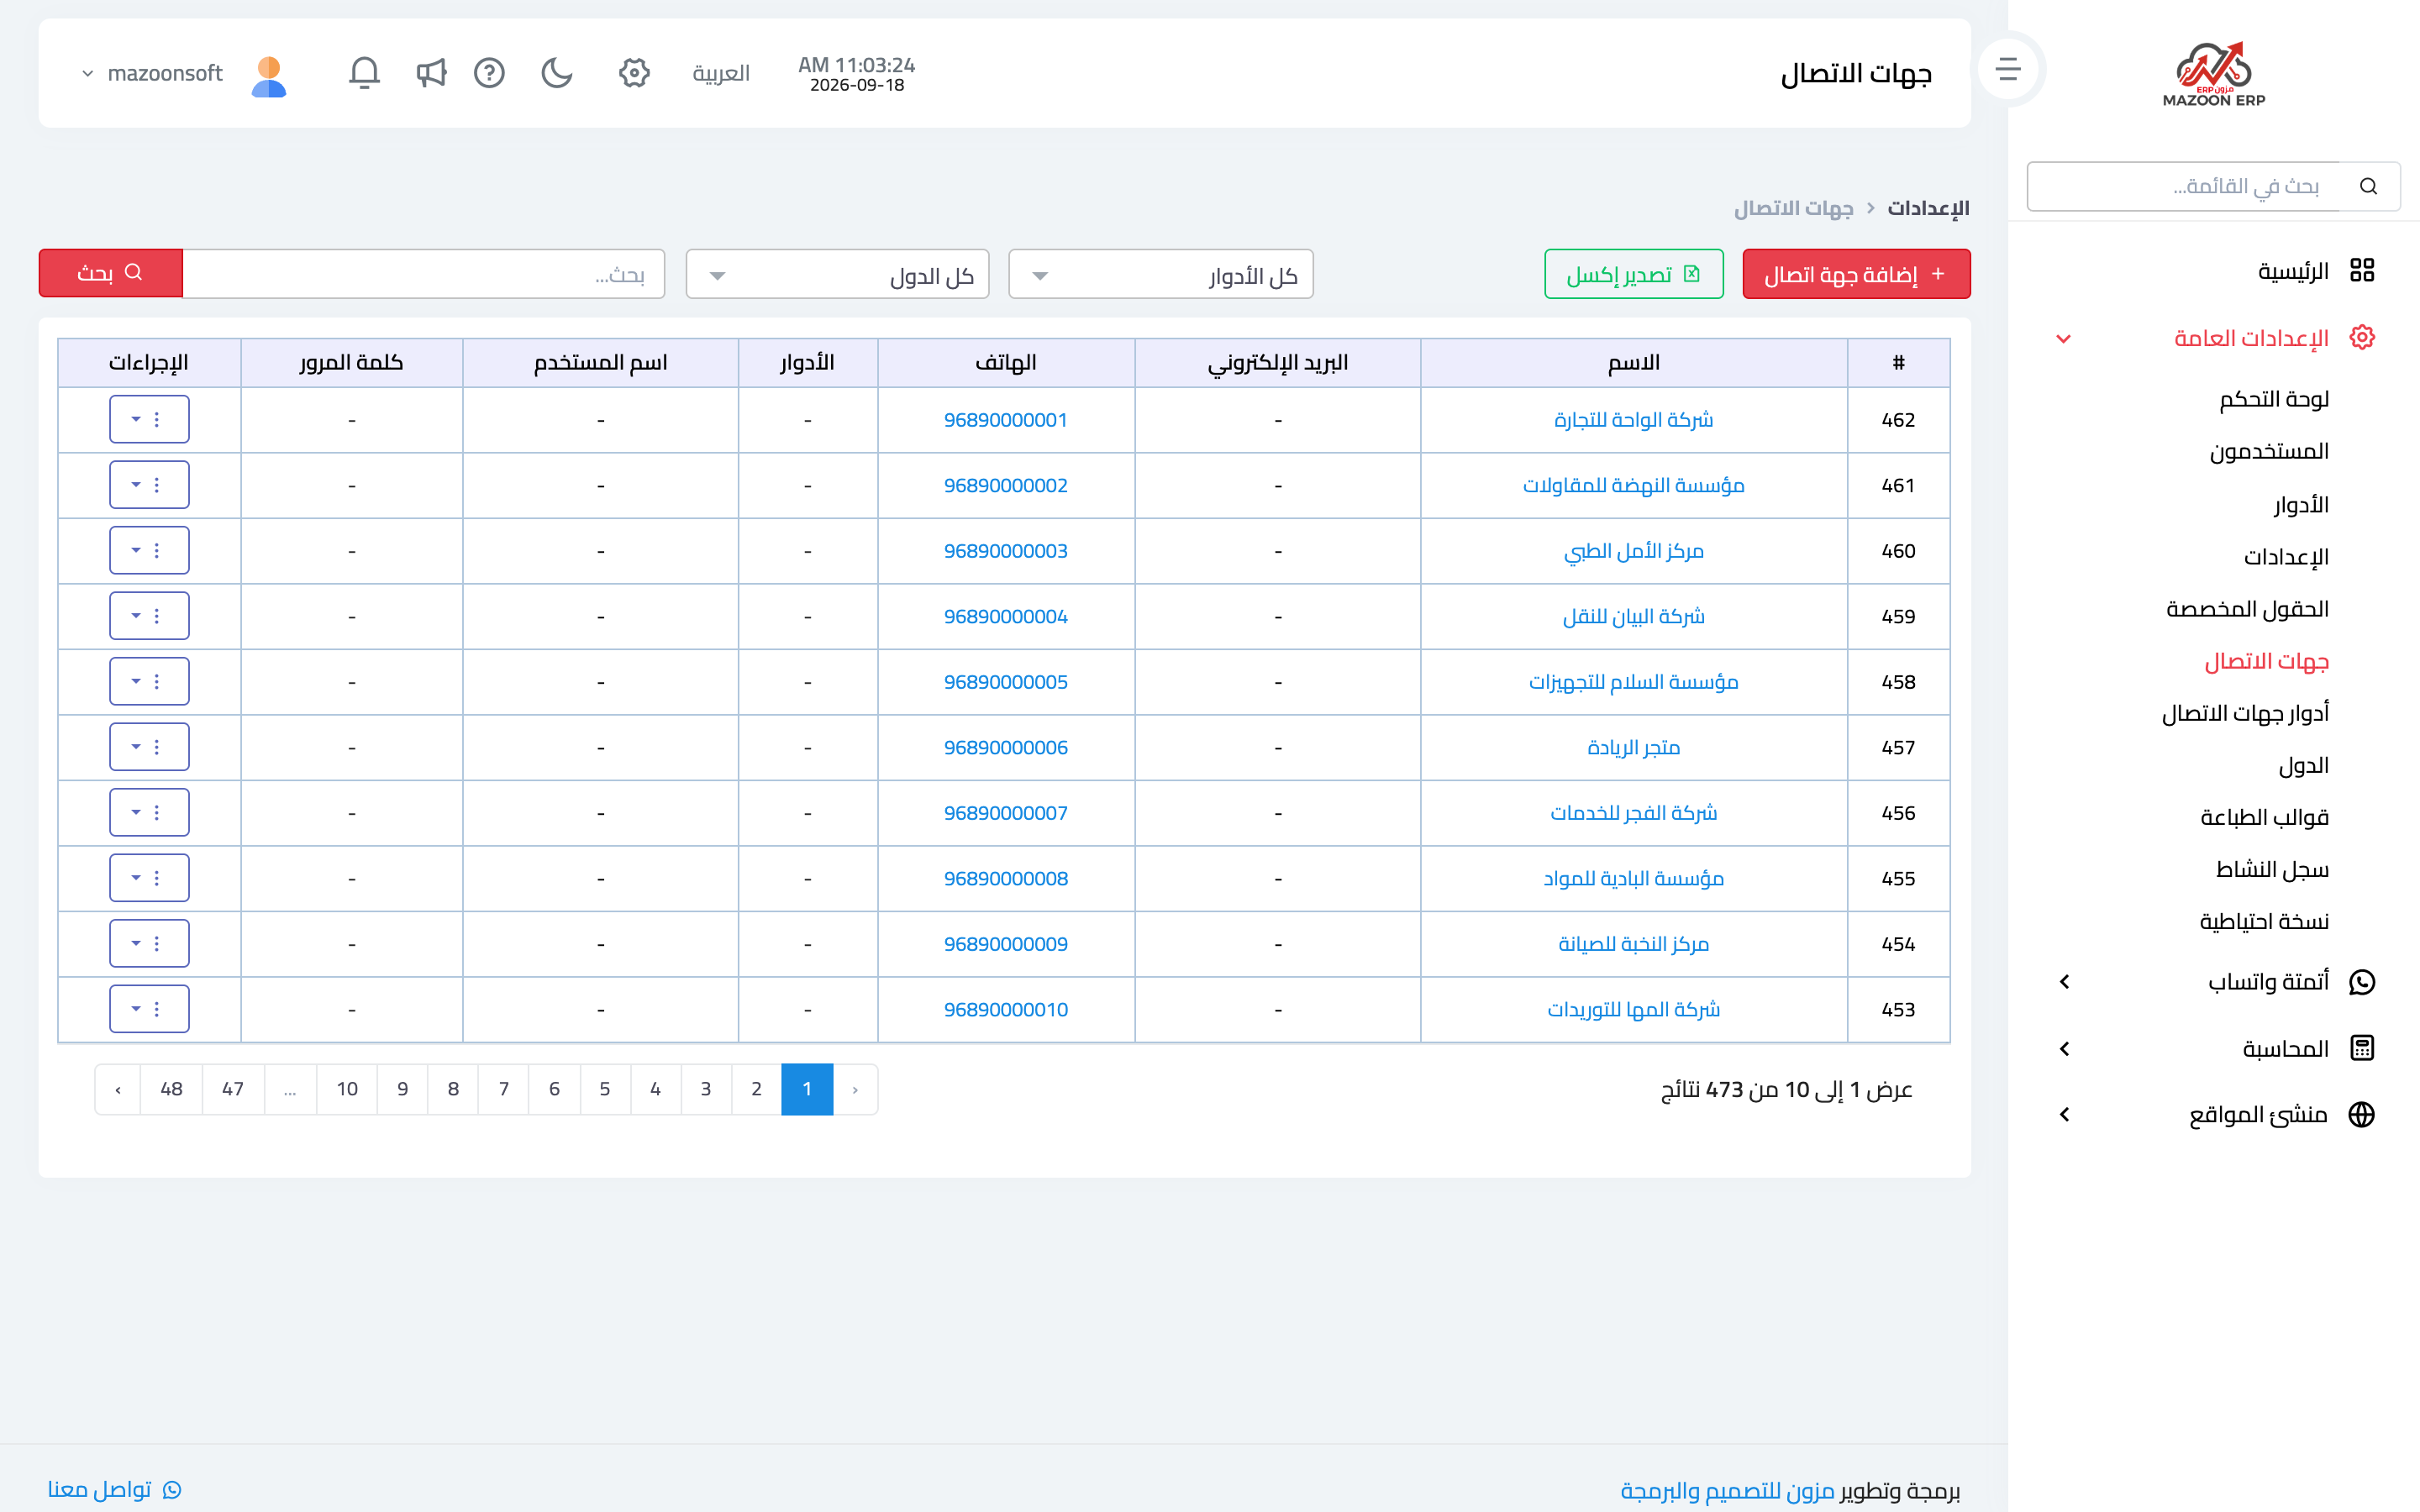Open لوحة التحكم in sidebar
The width and height of the screenshot is (2420, 1512).
(x=2274, y=399)
